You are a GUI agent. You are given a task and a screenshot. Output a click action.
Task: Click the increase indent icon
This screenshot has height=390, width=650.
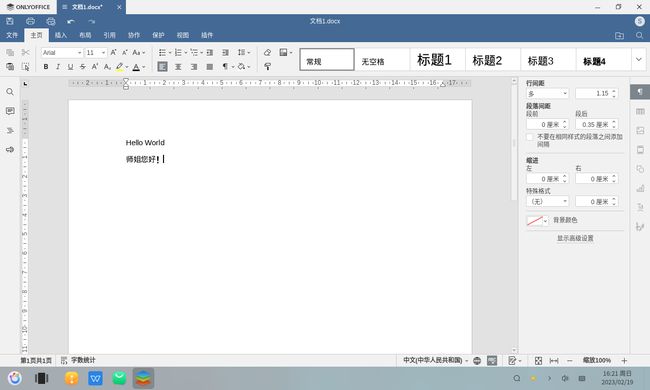pyautogui.click(x=226, y=53)
